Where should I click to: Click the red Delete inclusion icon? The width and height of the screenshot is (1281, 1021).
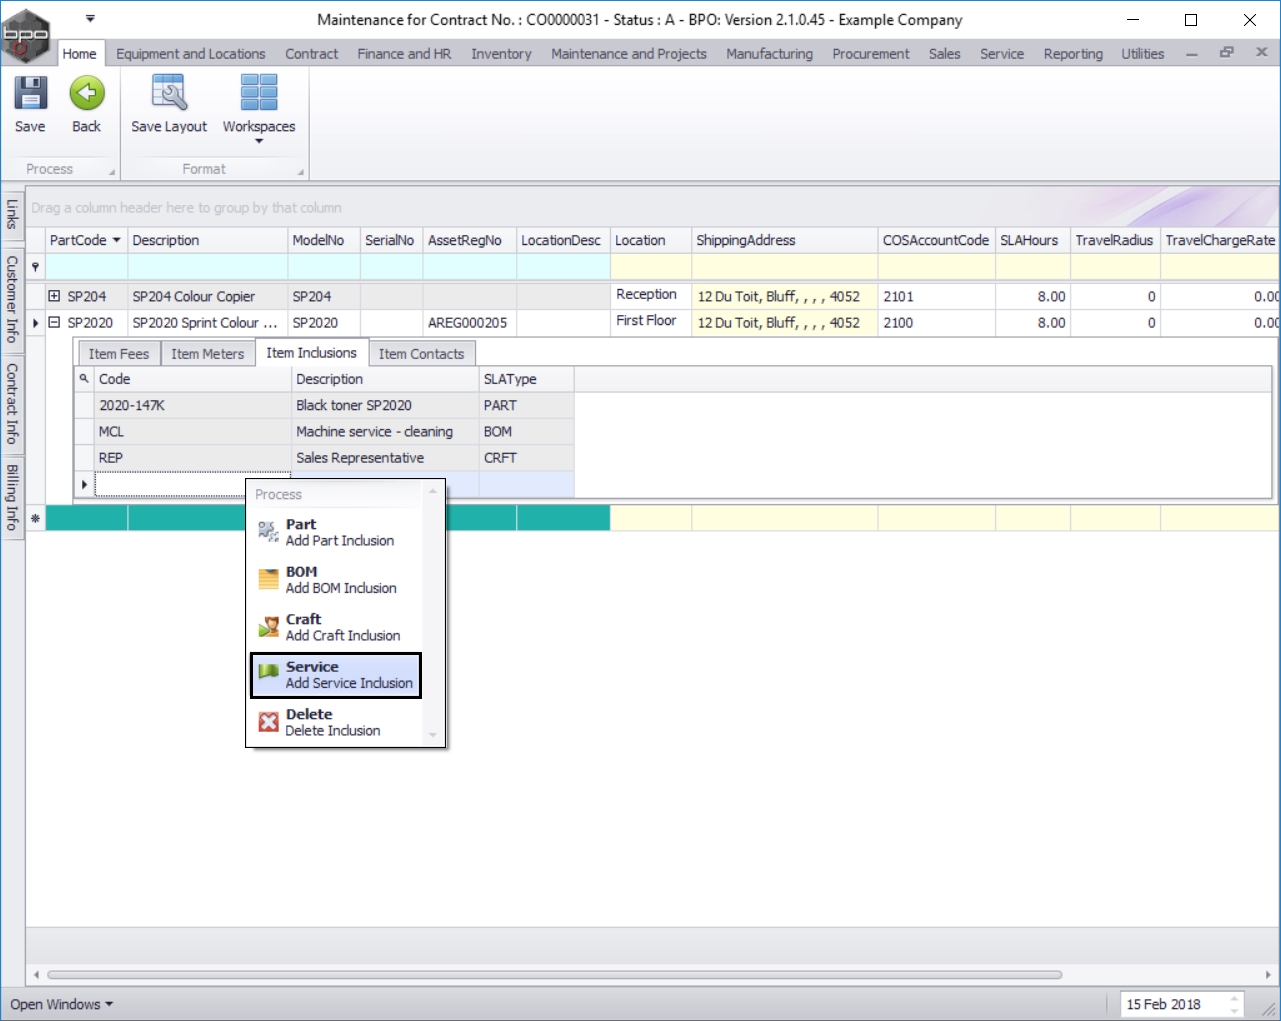pos(268,722)
